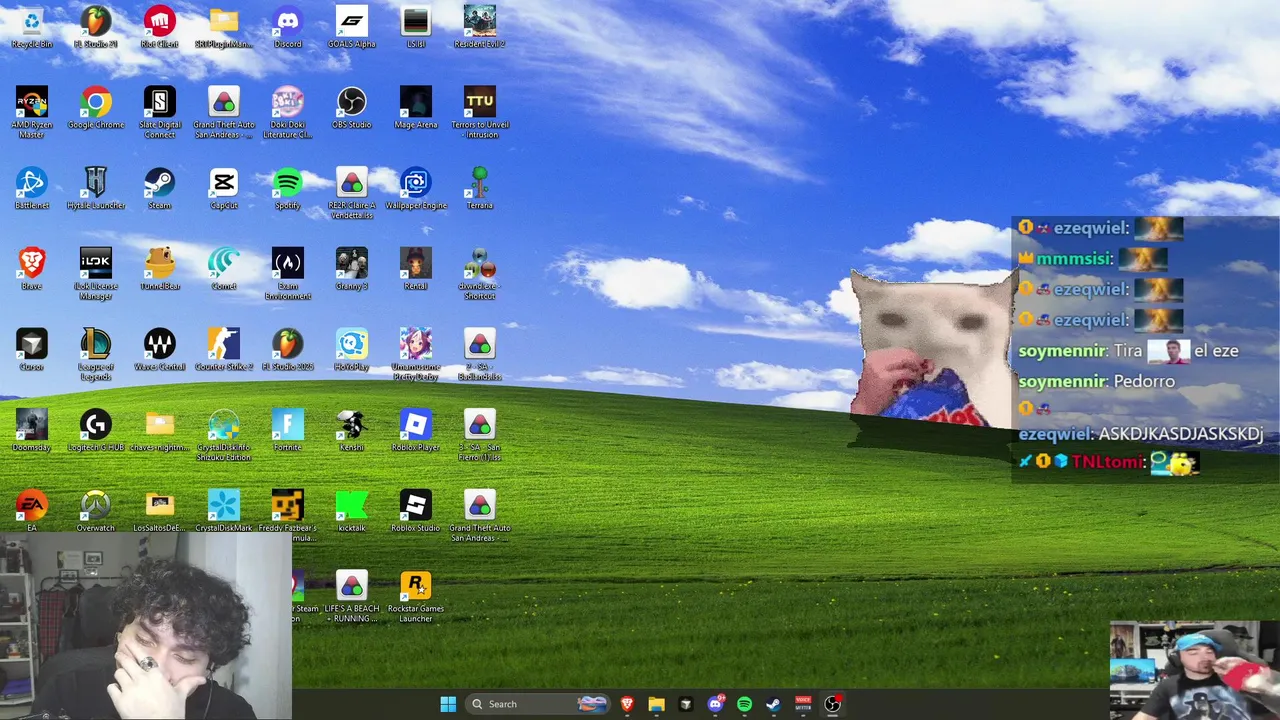
Task: Open the OBS Studio desktop shortcut
Action: point(351,108)
